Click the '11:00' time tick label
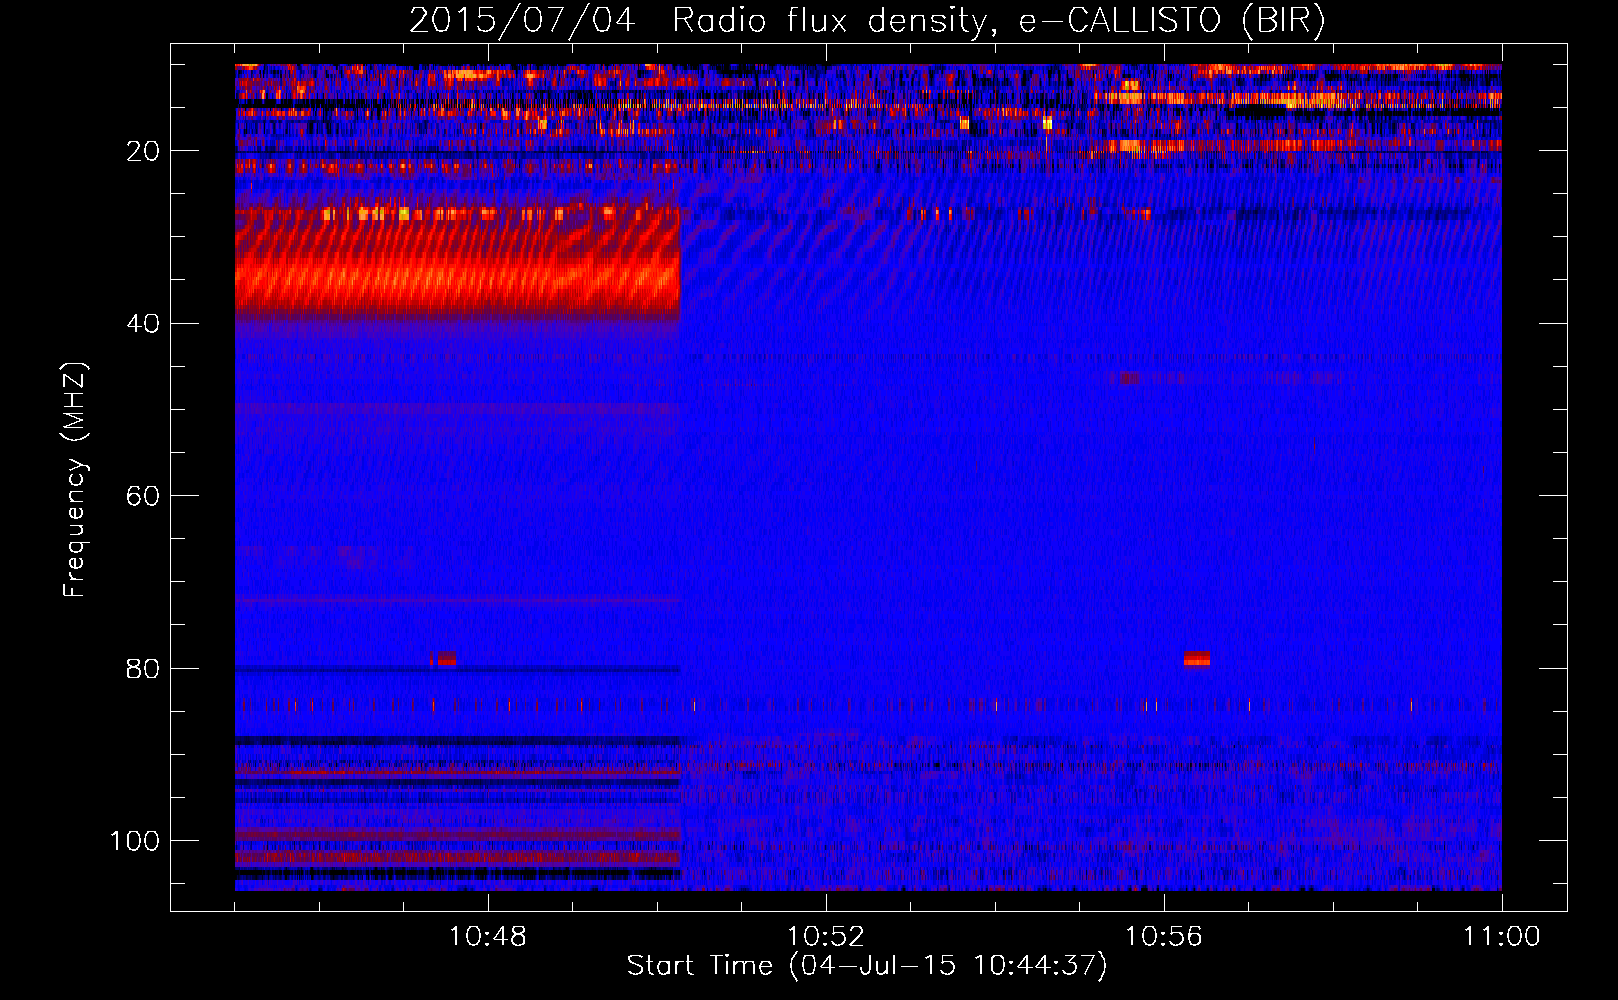The width and height of the screenshot is (1618, 1000). [x=1501, y=937]
